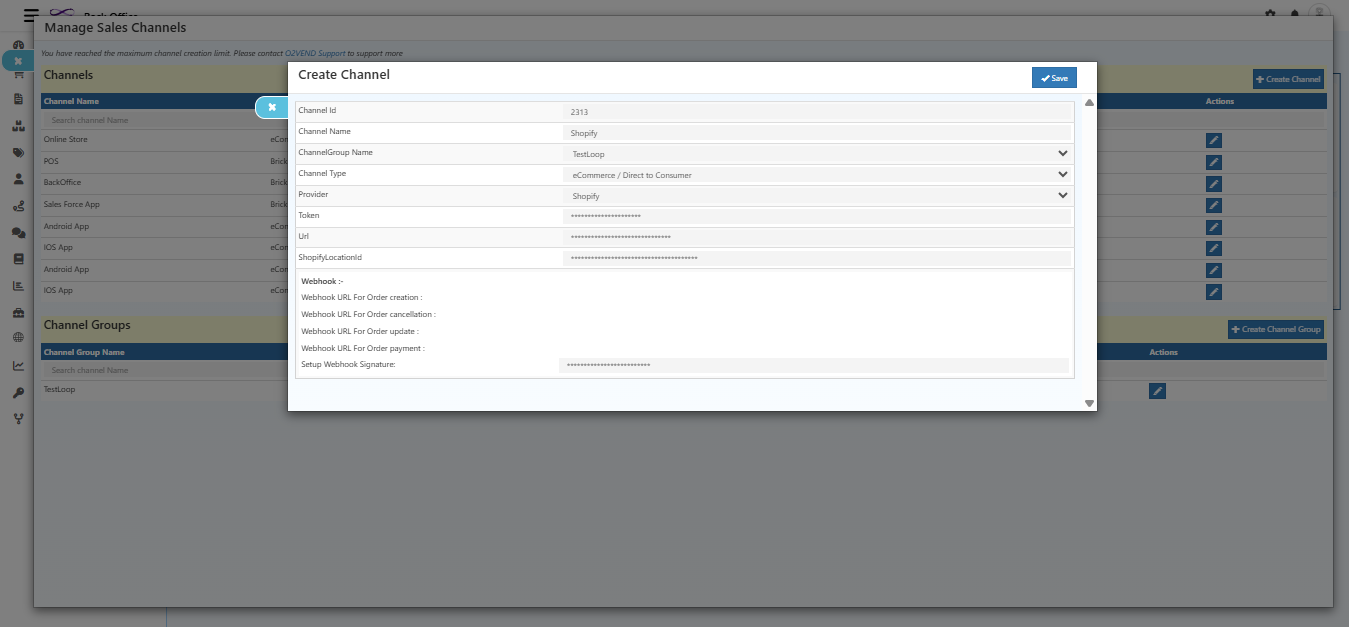Edit the TestLoop channel group
Viewport: 1349px width, 627px height.
coord(1157,391)
